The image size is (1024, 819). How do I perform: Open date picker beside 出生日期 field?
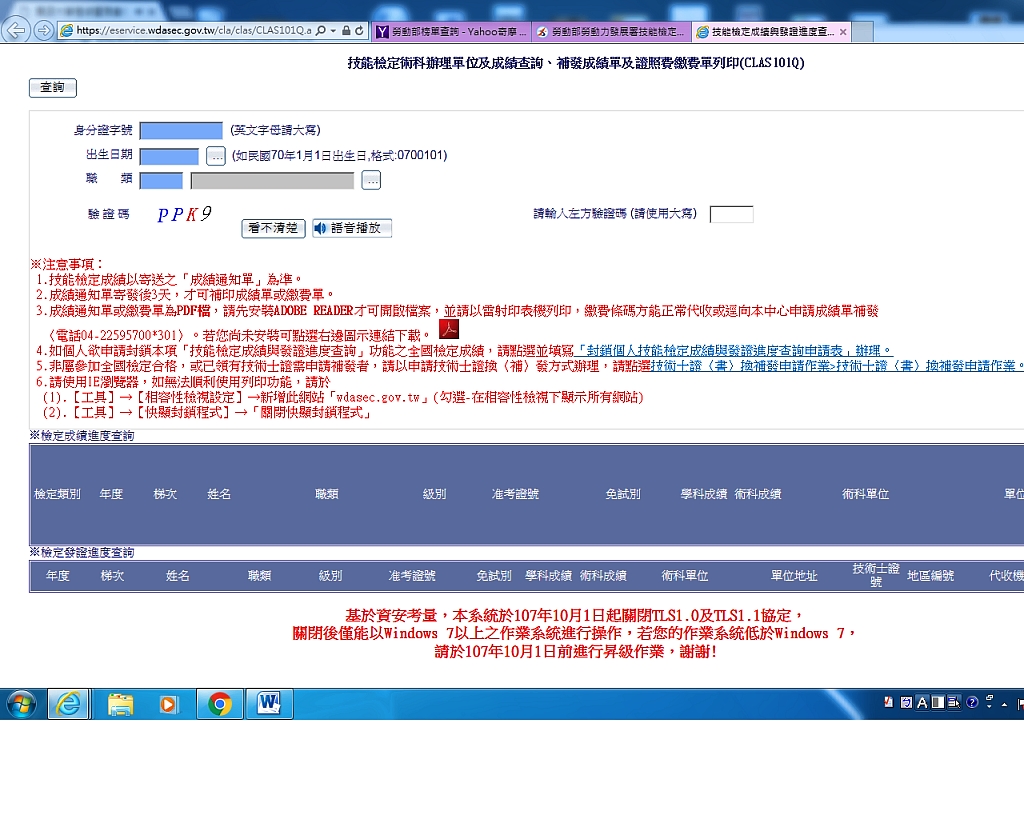click(x=216, y=156)
